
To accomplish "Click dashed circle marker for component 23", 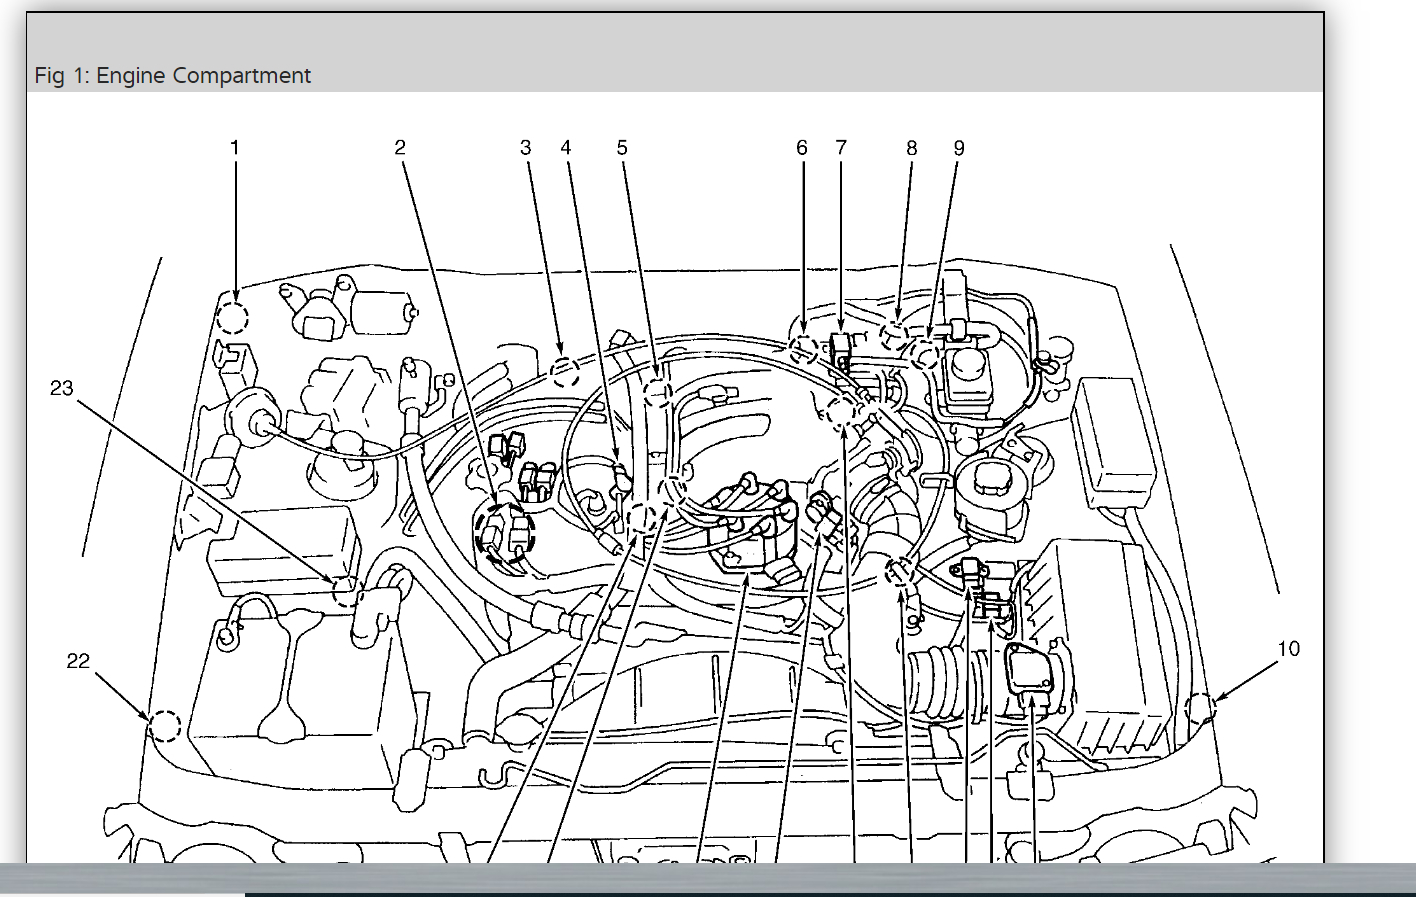I will (x=345, y=591).
